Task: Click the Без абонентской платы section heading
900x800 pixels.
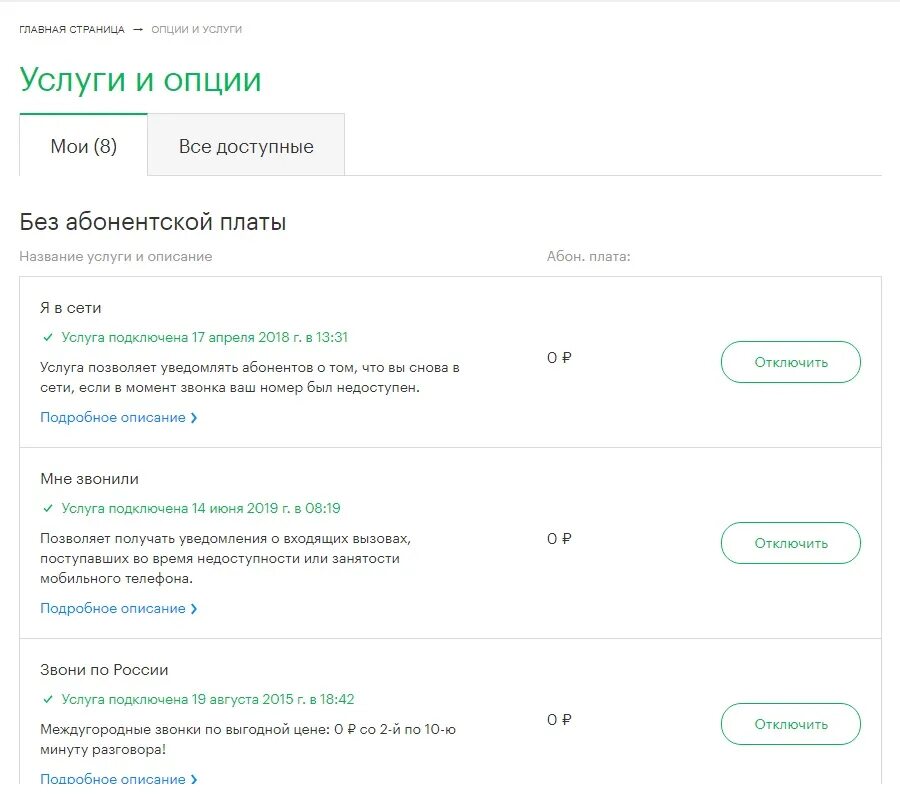Action: click(153, 222)
